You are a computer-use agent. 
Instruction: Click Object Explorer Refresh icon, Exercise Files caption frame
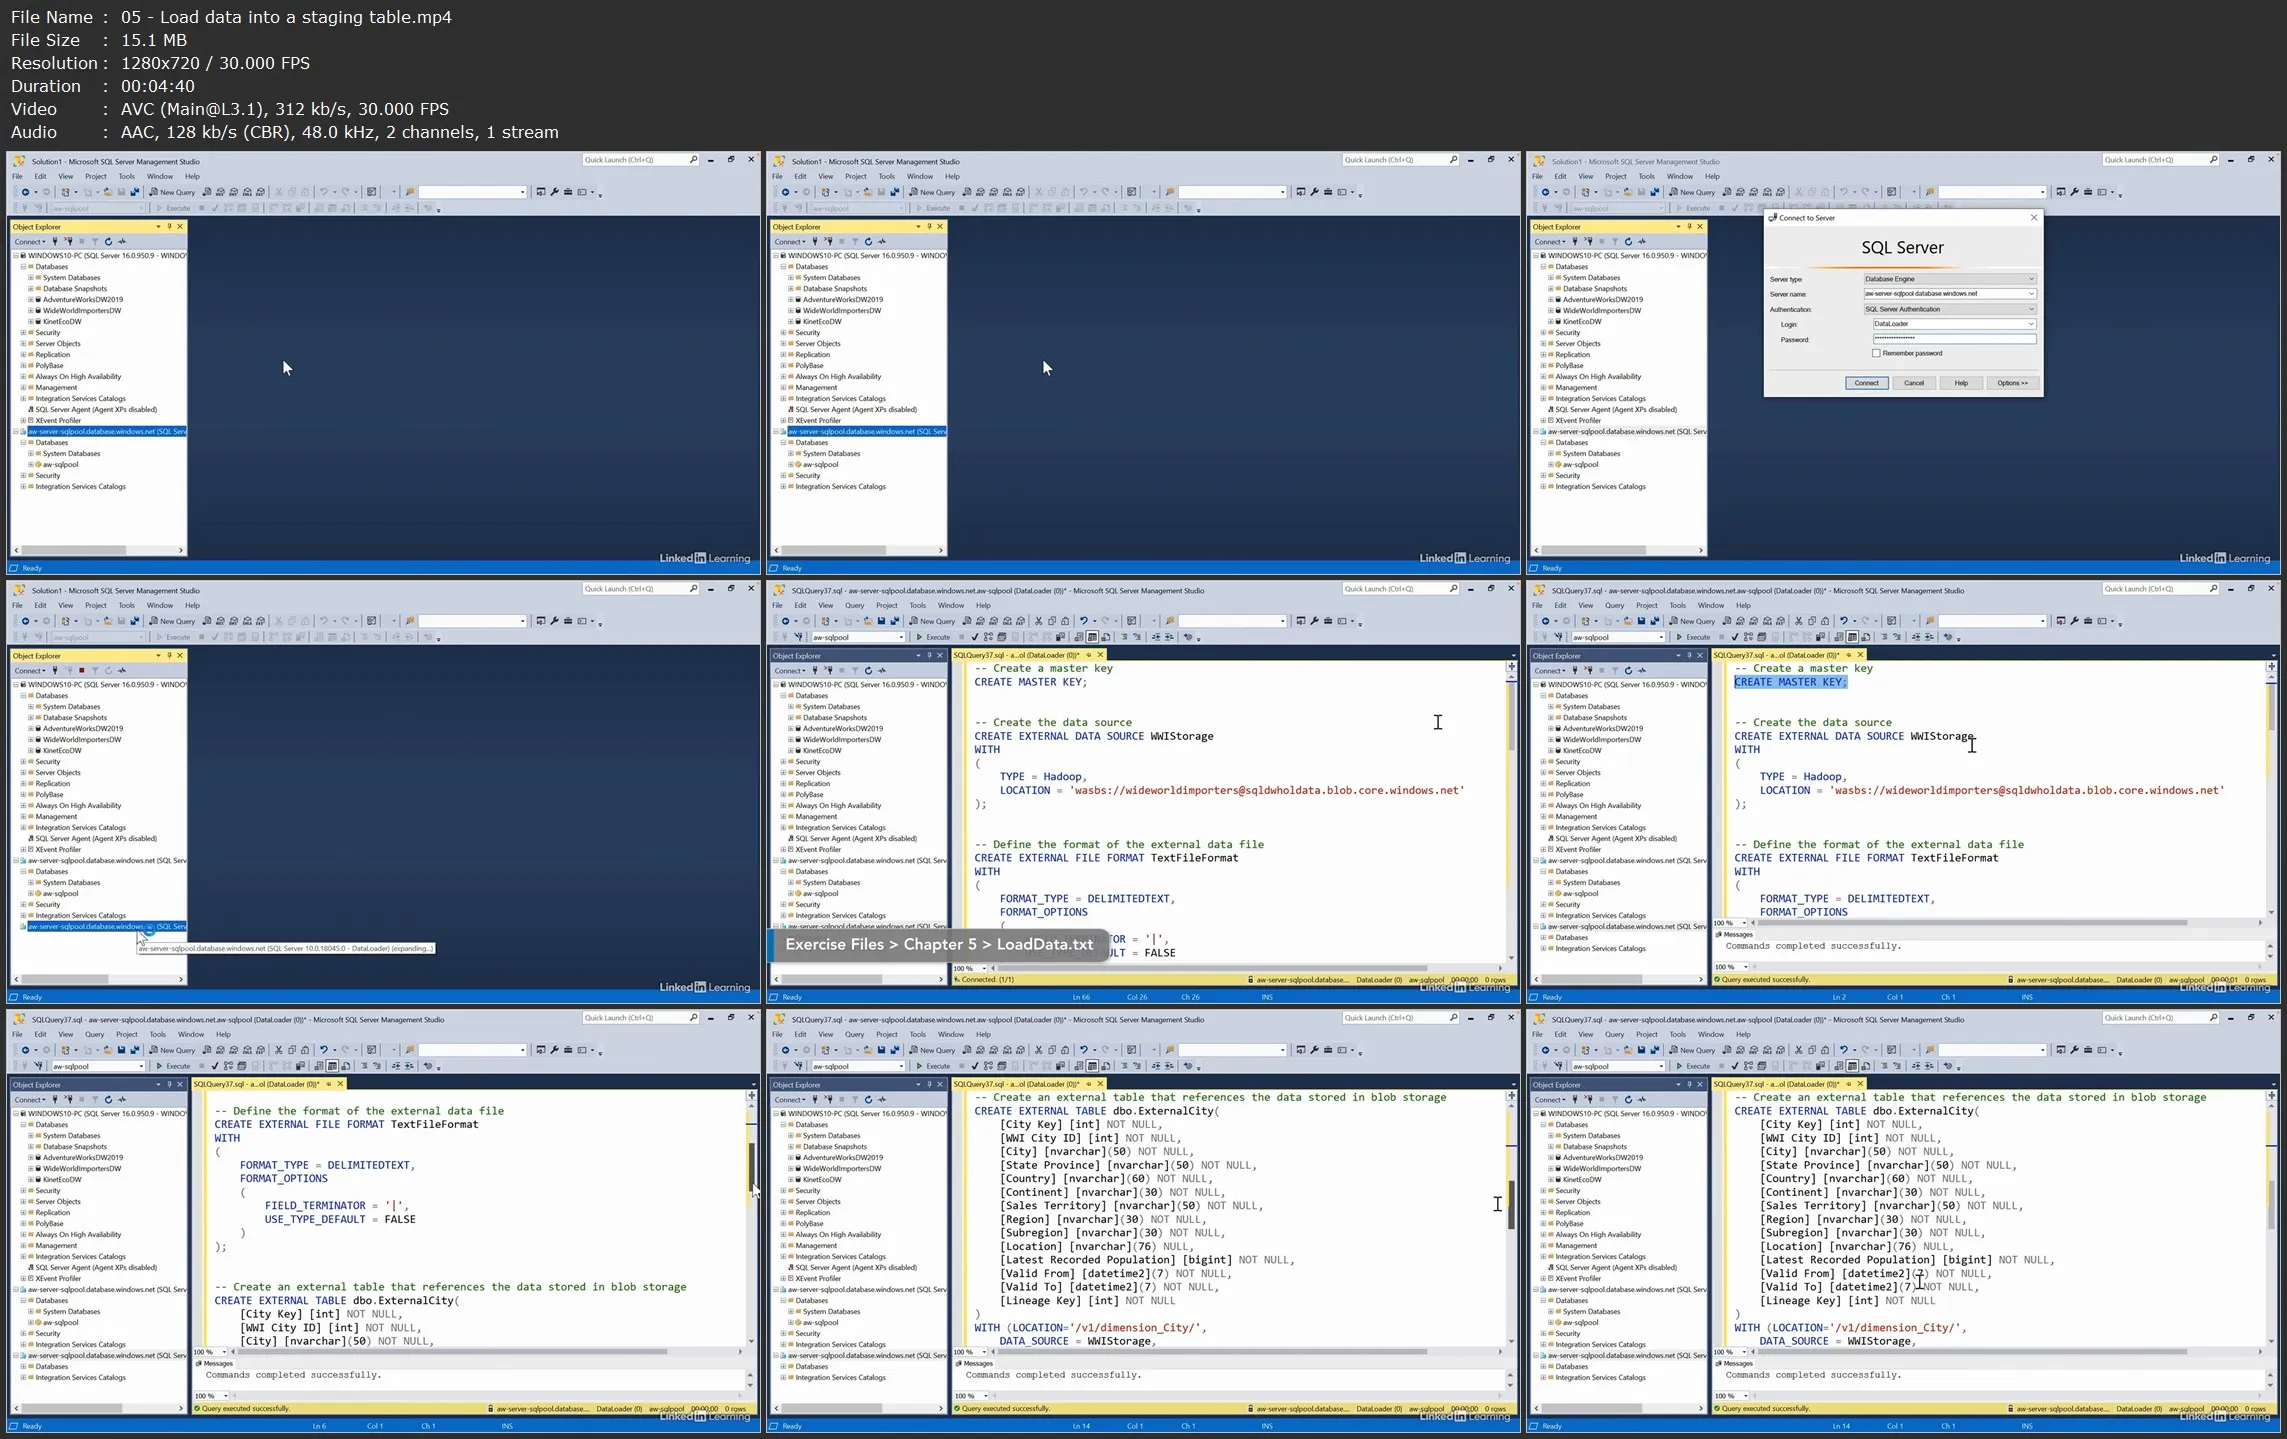(x=868, y=670)
